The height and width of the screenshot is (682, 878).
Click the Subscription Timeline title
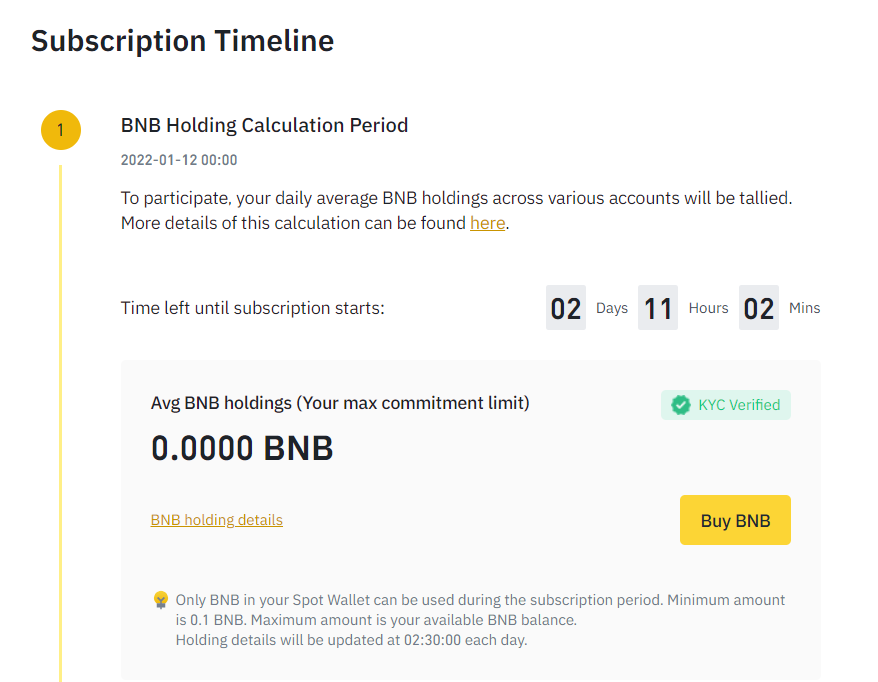pos(183,41)
